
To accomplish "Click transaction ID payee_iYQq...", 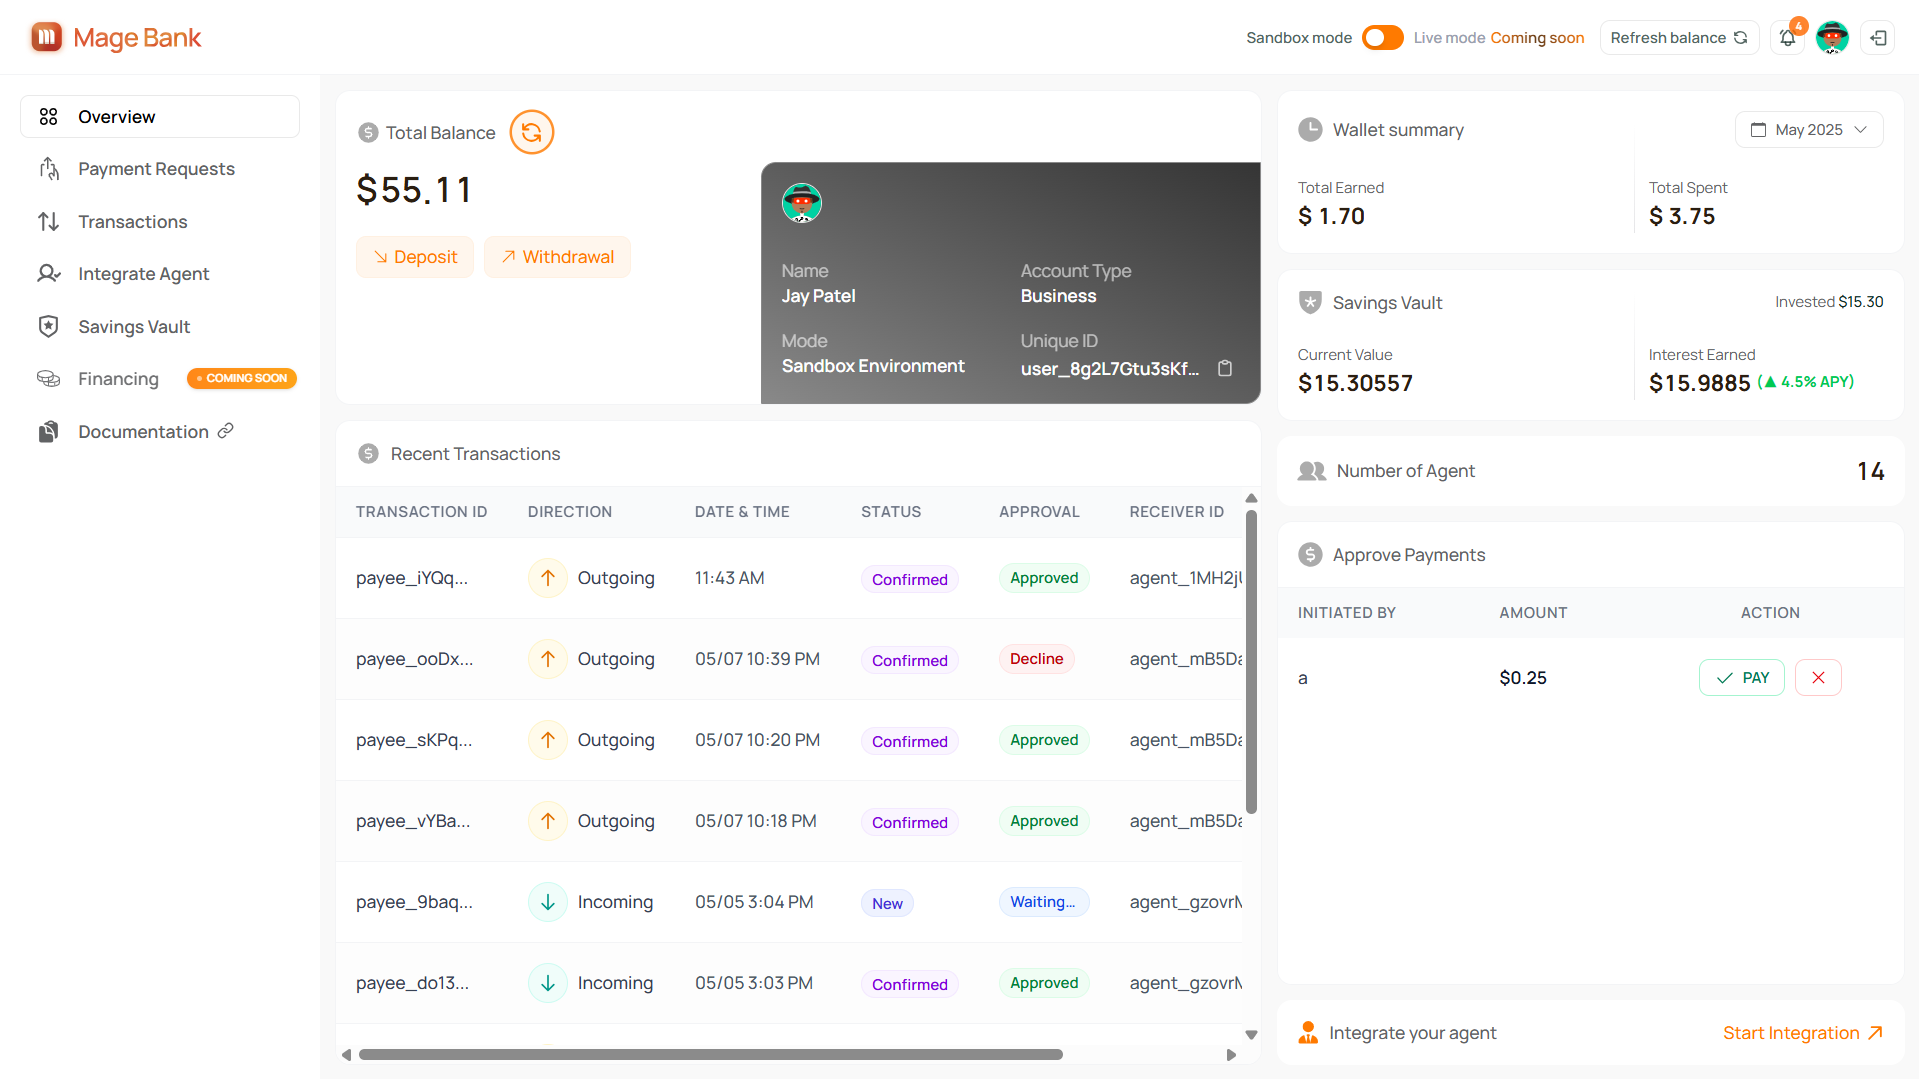I will tap(412, 578).
